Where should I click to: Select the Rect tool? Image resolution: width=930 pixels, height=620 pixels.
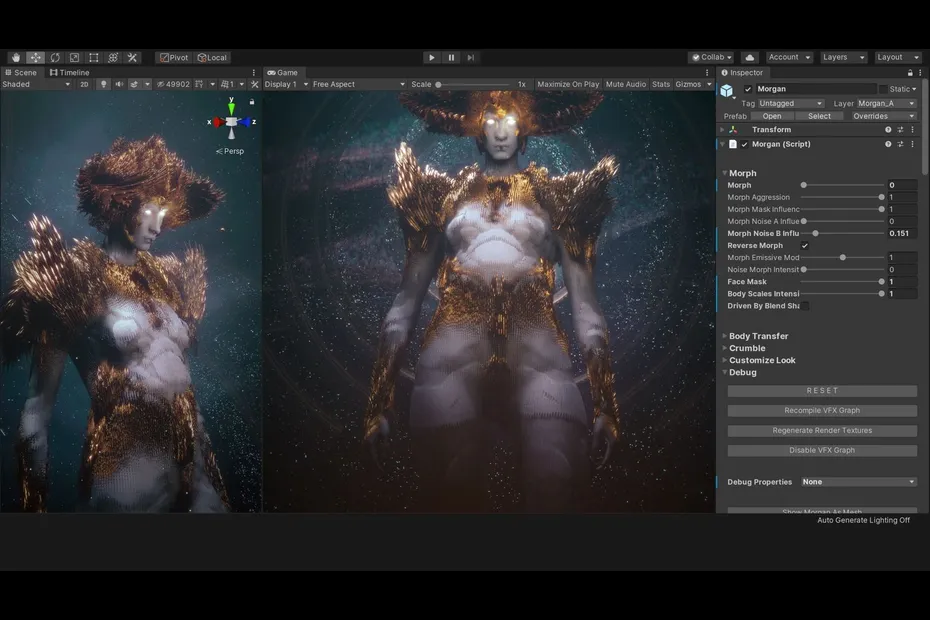94,58
